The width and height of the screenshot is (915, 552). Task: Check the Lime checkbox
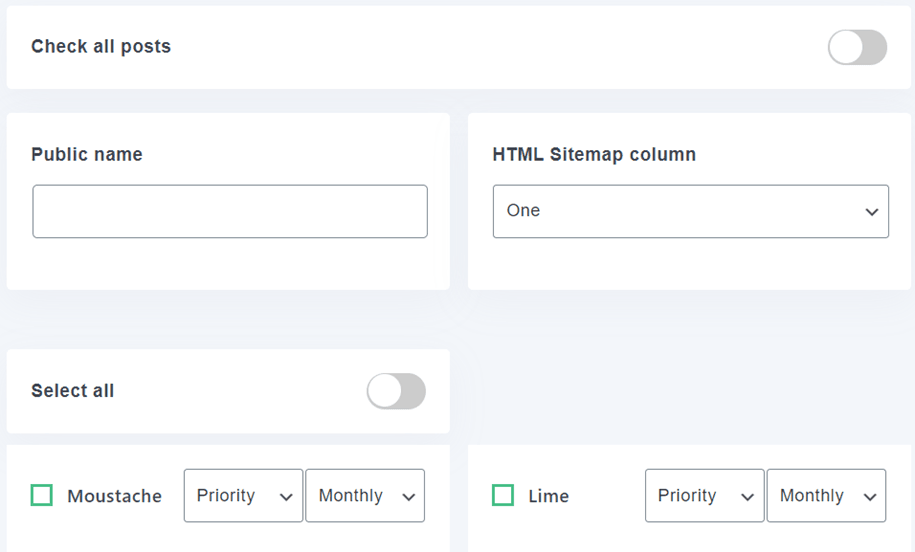(503, 496)
